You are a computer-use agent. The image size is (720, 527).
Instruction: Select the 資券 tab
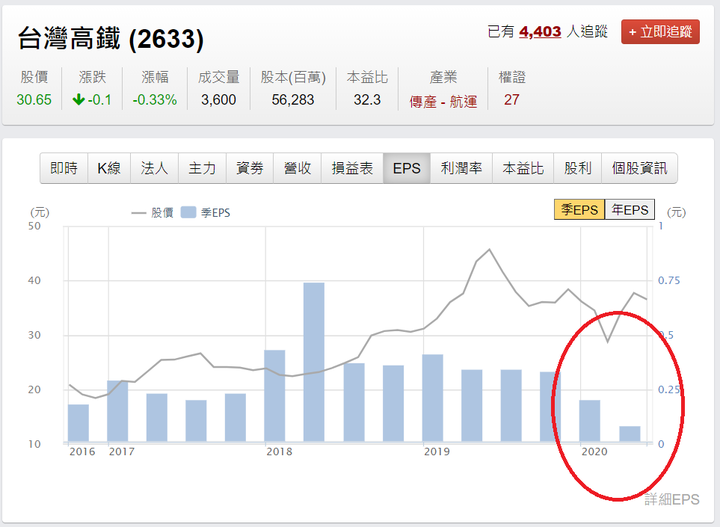[x=250, y=168]
